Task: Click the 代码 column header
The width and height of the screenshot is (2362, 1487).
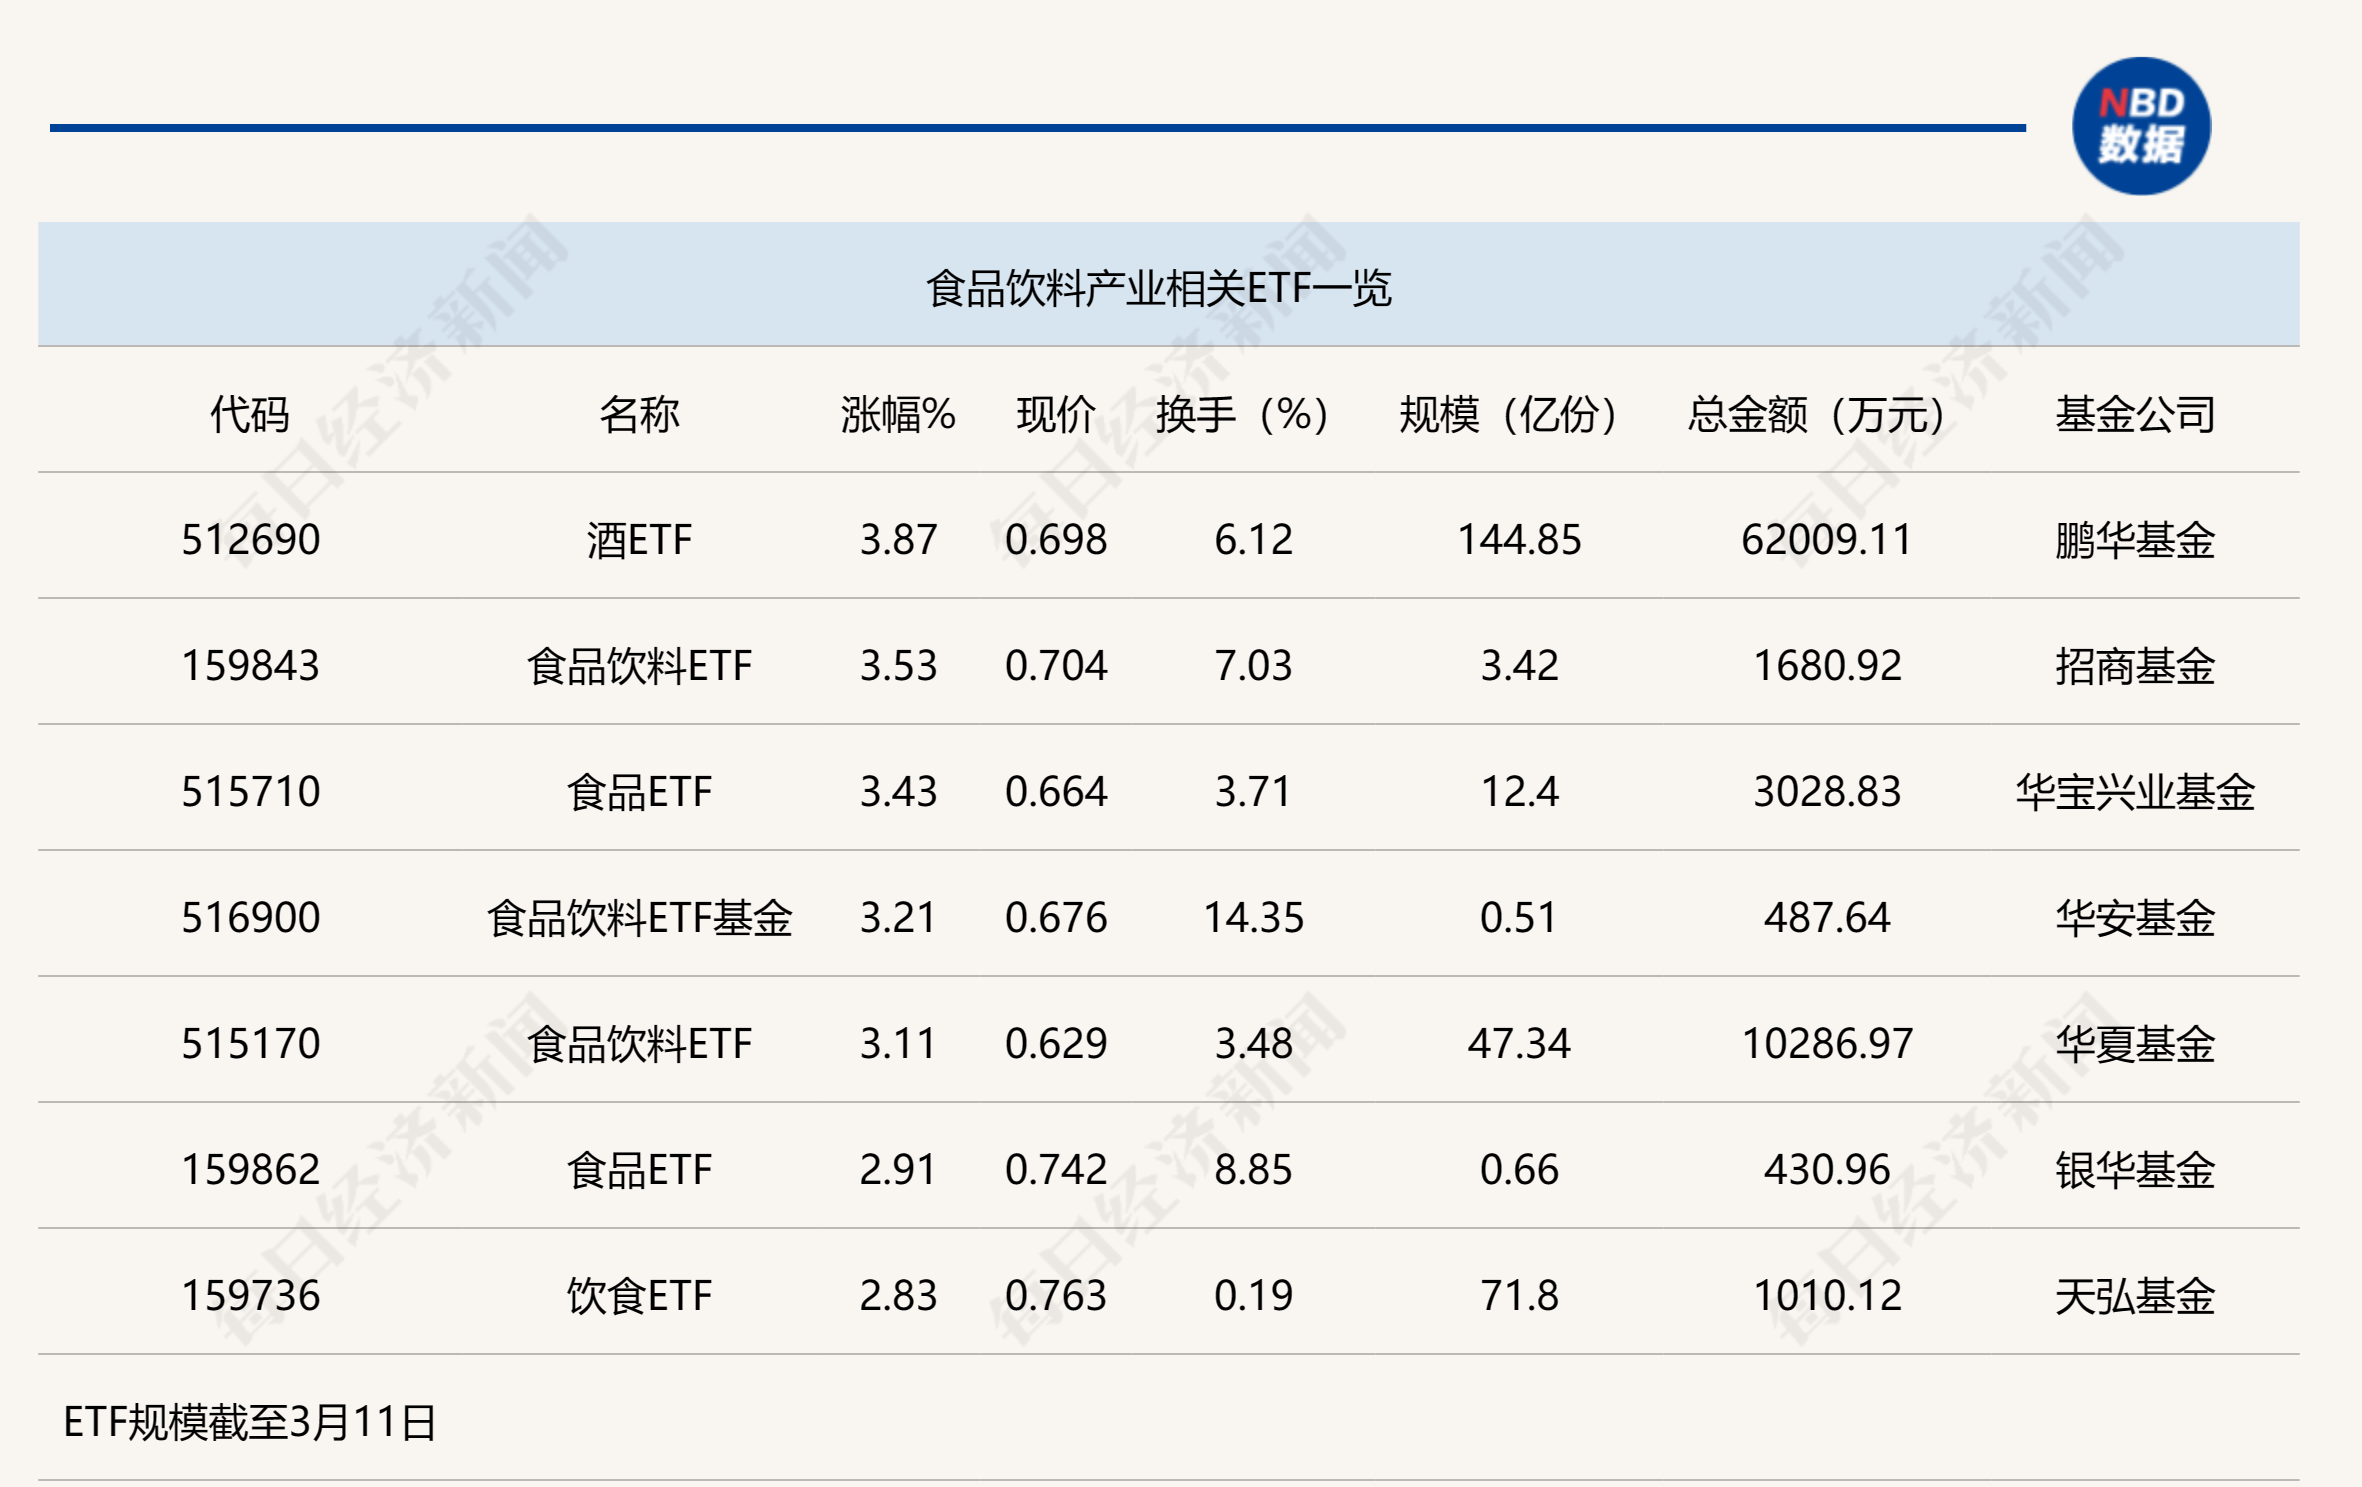Action: [250, 414]
